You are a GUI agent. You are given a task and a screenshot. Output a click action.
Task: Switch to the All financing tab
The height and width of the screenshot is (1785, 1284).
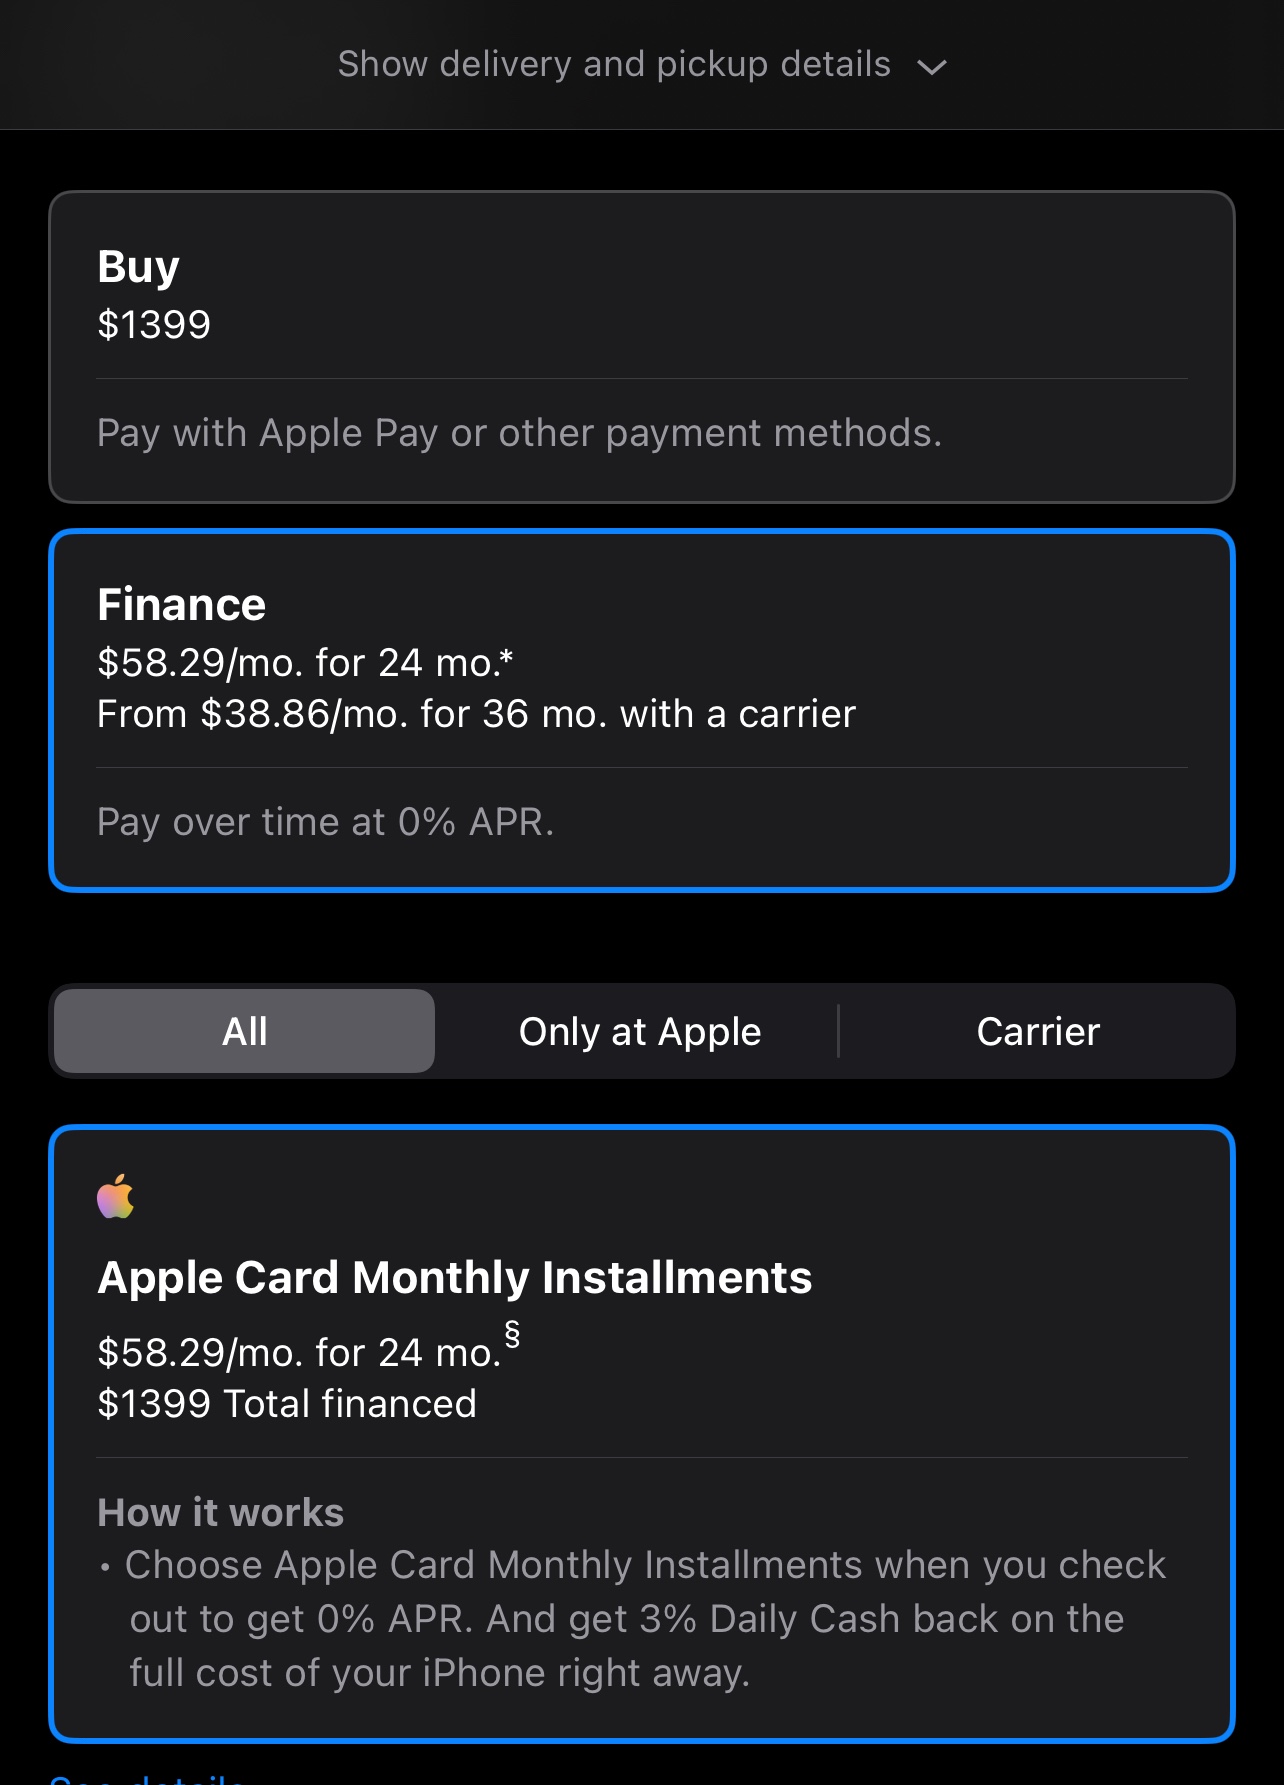(245, 1031)
